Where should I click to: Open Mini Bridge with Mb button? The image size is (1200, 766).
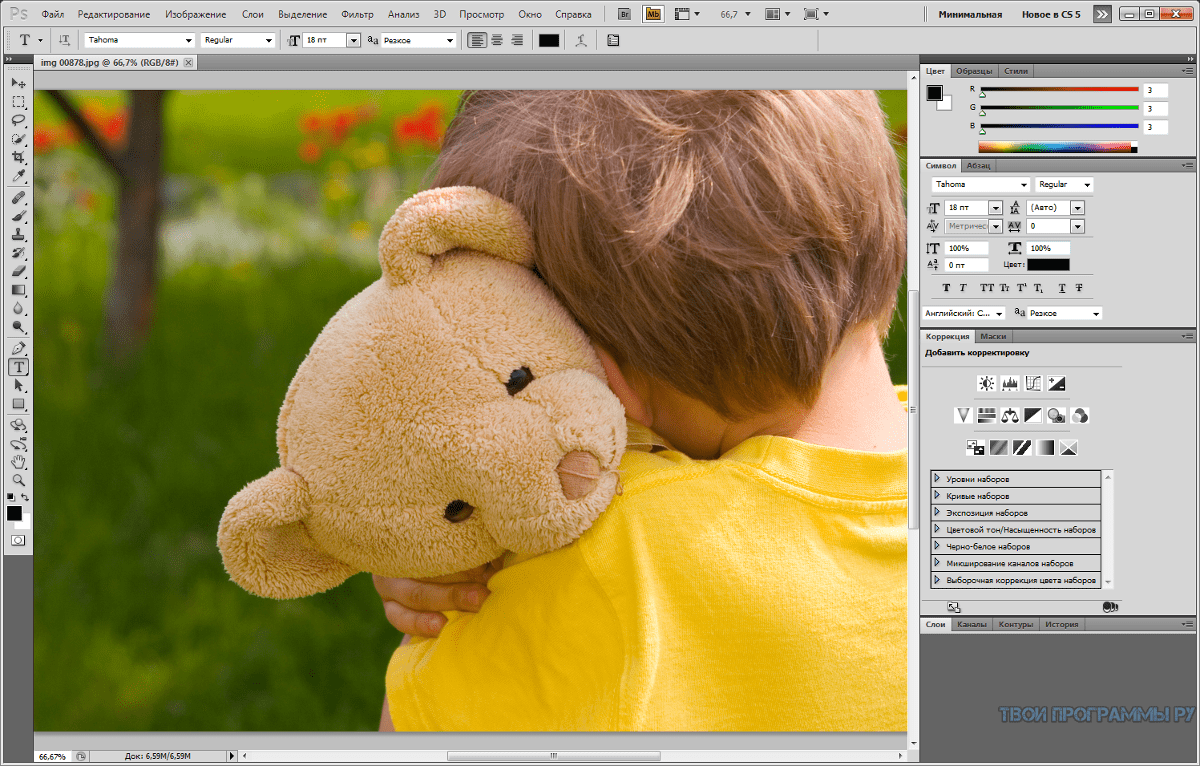coord(653,14)
